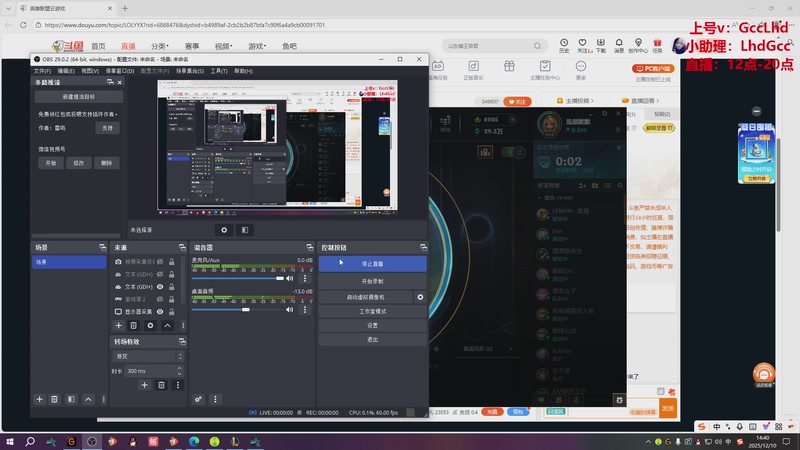Remove the scene with the Scenes trash icon
The width and height of the screenshot is (800, 450).
(54, 399)
